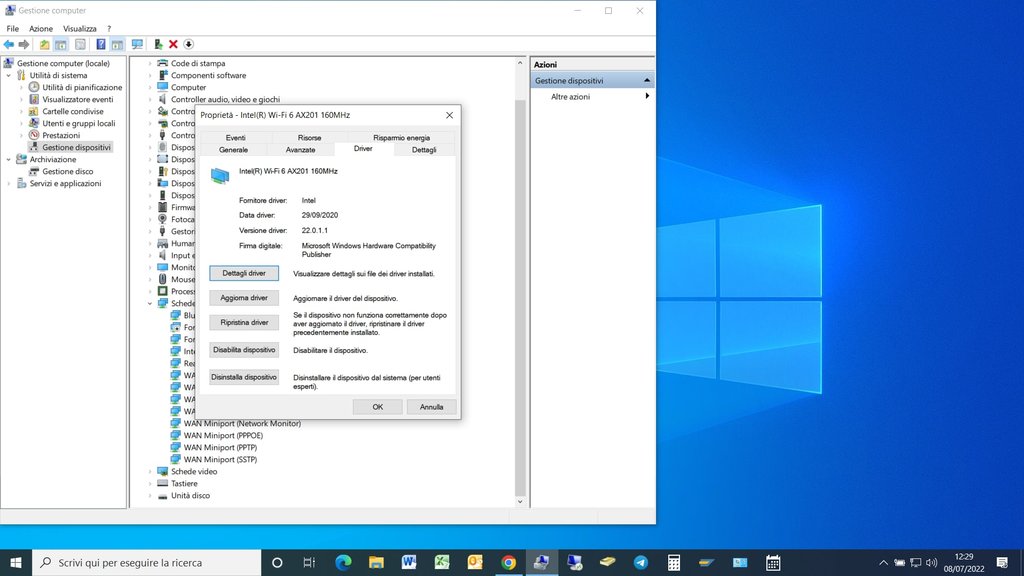Click the device list scrollbar down arrow
The height and width of the screenshot is (576, 1024).
click(520, 502)
